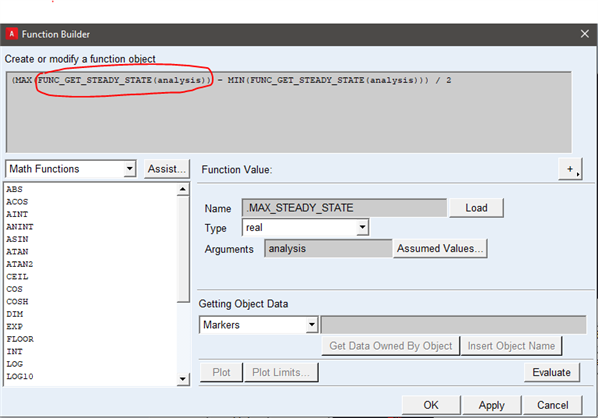Open Assumed Values... dialog
598x418 pixels.
440,249
